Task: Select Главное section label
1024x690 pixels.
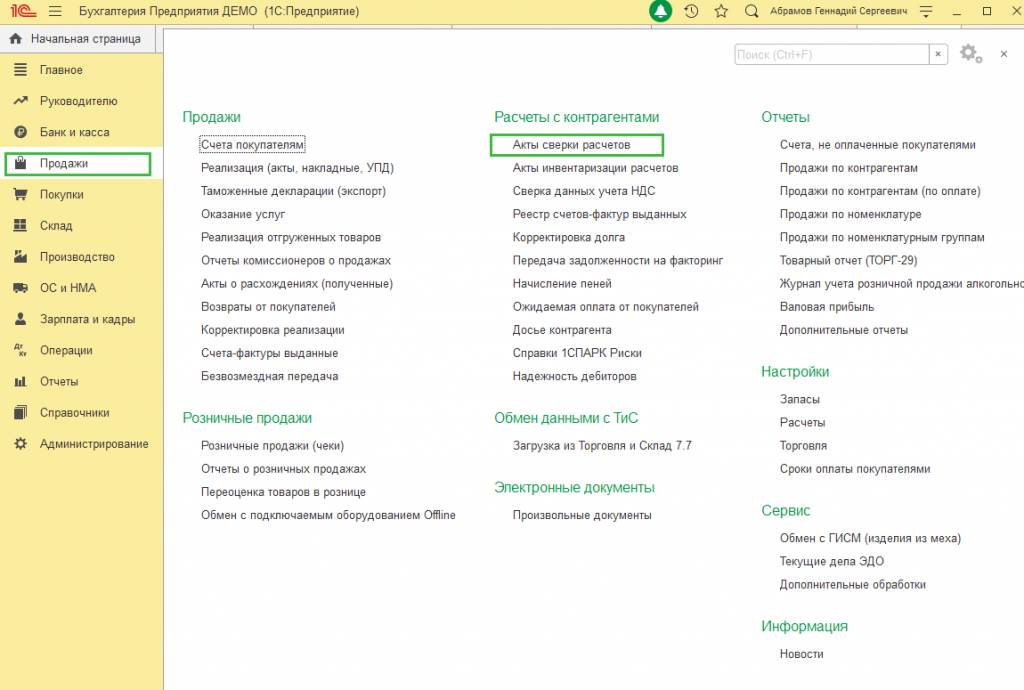Action: point(61,70)
